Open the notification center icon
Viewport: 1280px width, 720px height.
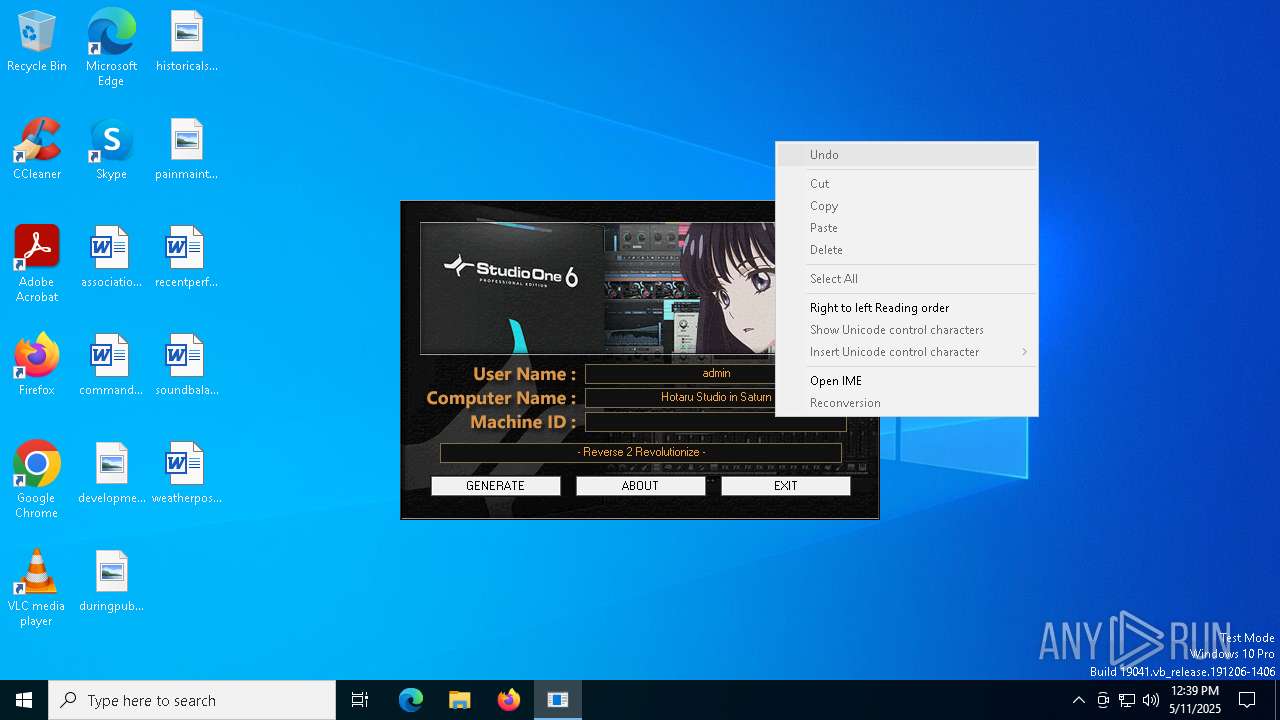click(1247, 700)
